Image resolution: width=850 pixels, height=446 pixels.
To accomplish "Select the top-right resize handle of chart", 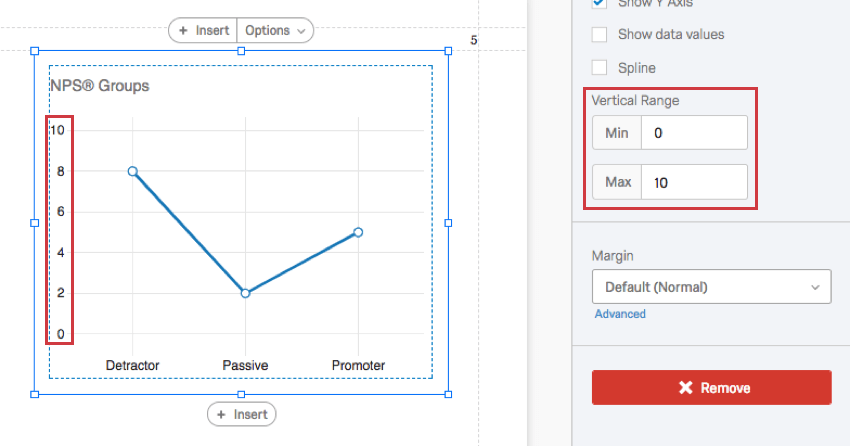I will coord(448,51).
